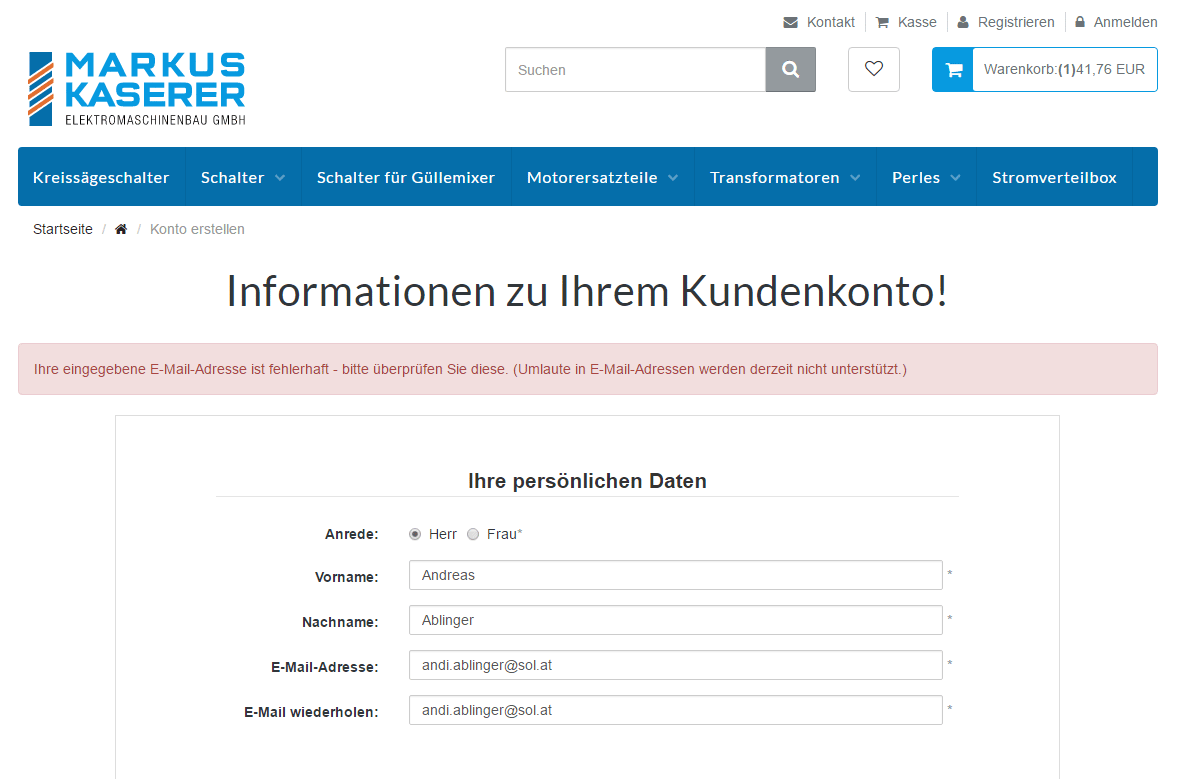
Task: Open the Warenkorb cart total button
Action: coord(1064,70)
